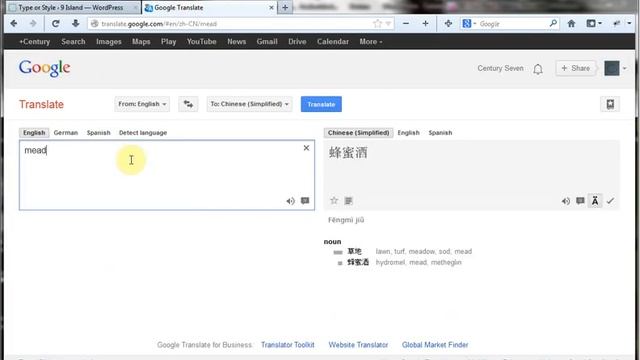Click 'Century Seven' account name

500,68
